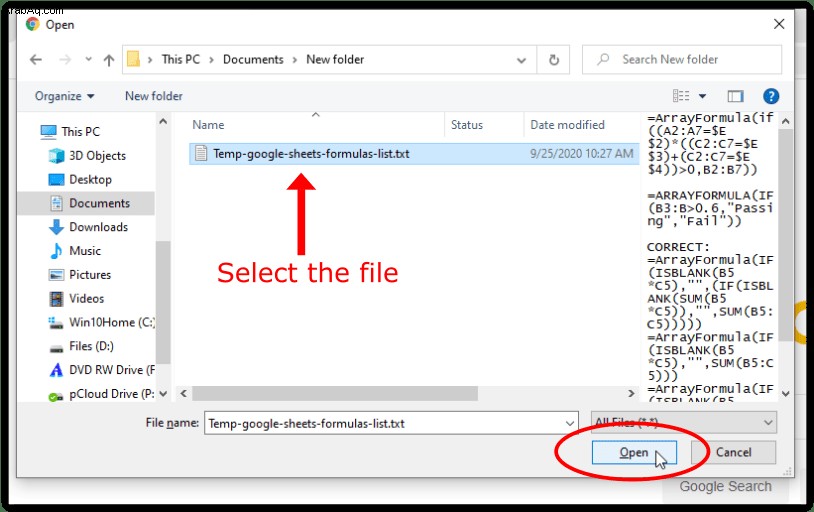Open Desktop in navigation pane
This screenshot has width=814, height=512.
click(x=90, y=180)
